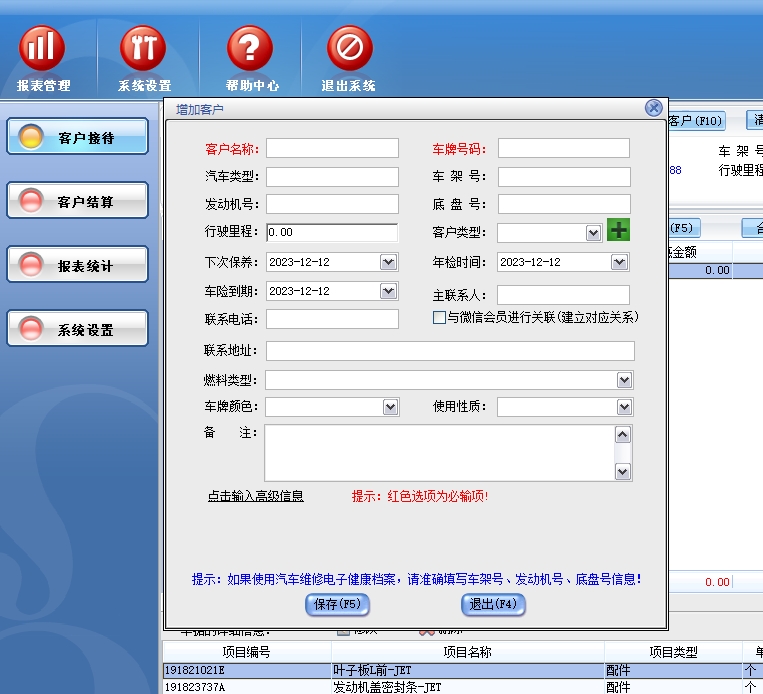Enable 与微信会员进行关联 checkbox
The height and width of the screenshot is (694, 763).
click(x=439, y=318)
